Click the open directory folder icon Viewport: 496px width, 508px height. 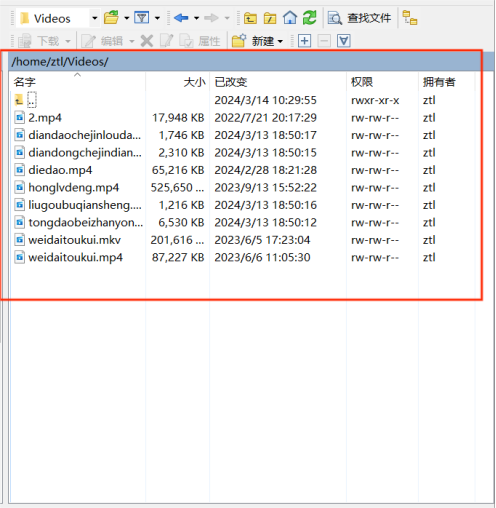tap(111, 17)
